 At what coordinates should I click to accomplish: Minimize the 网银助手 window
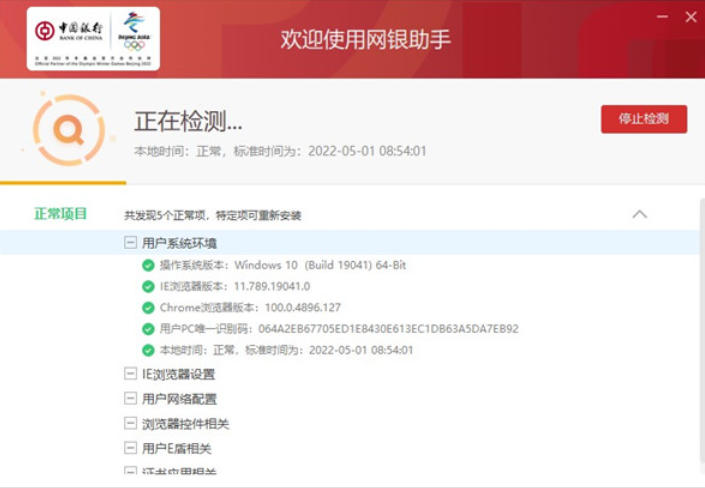[662, 17]
